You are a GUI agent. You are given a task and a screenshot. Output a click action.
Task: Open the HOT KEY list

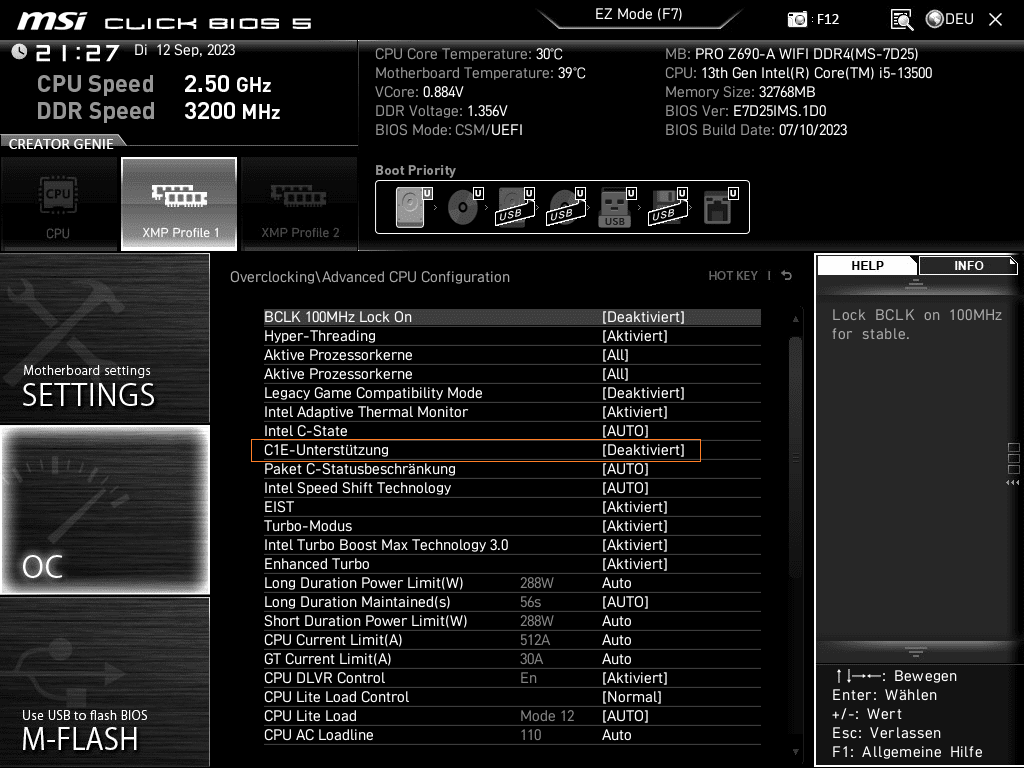[x=733, y=276]
